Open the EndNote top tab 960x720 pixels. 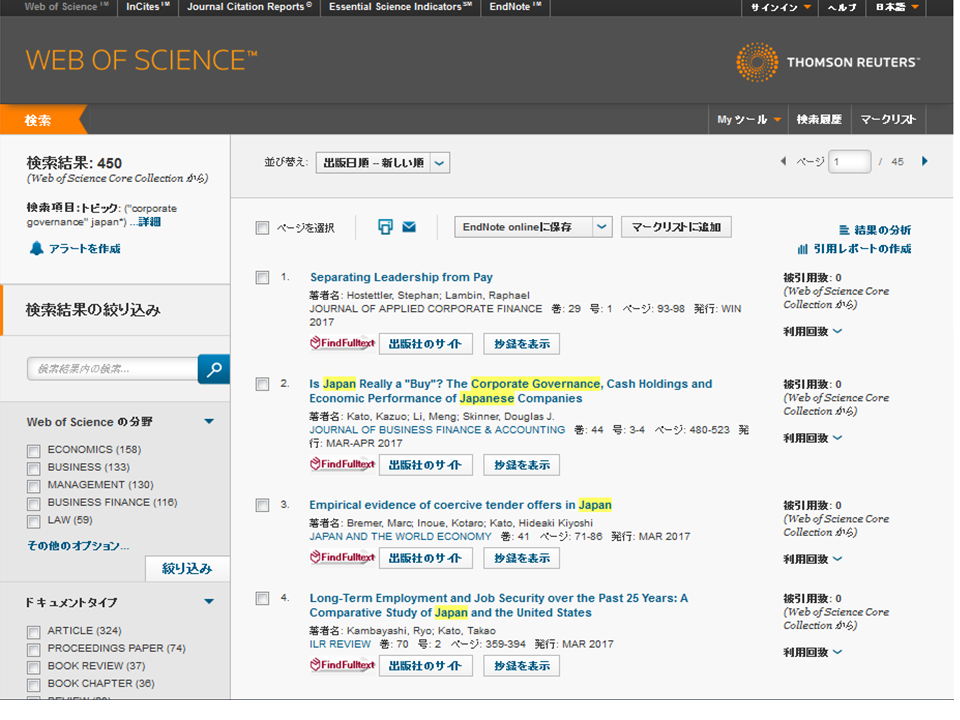[x=515, y=7]
